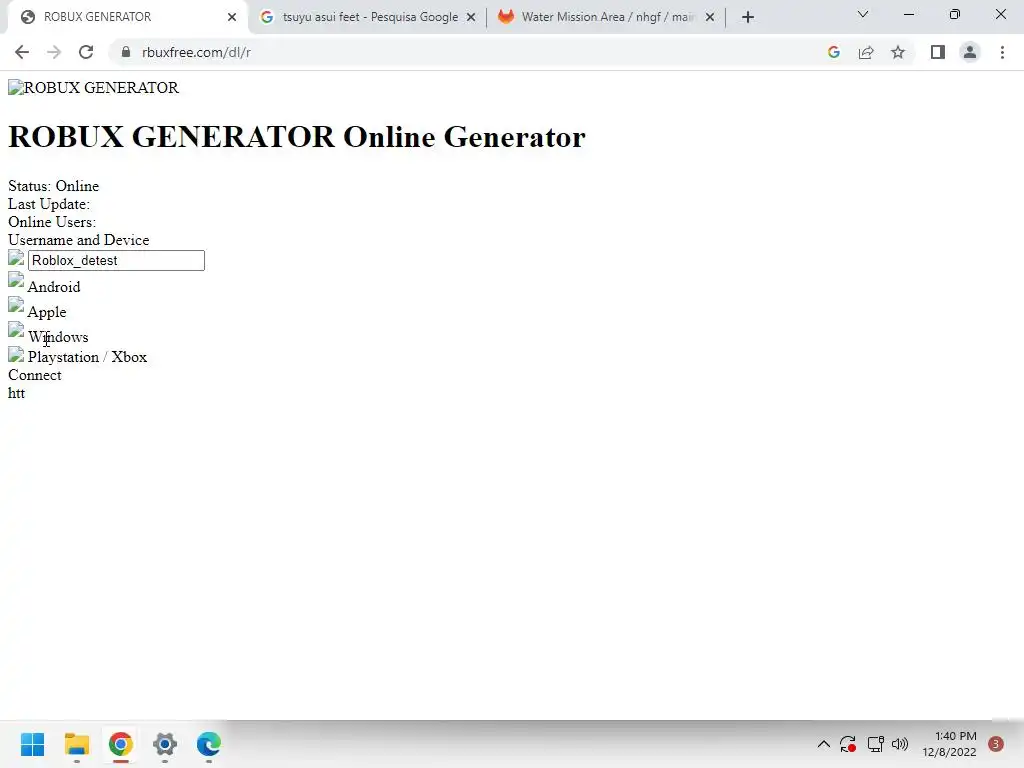The image size is (1024, 768).
Task: Reload the rbuxfree.com page
Action: point(86,52)
